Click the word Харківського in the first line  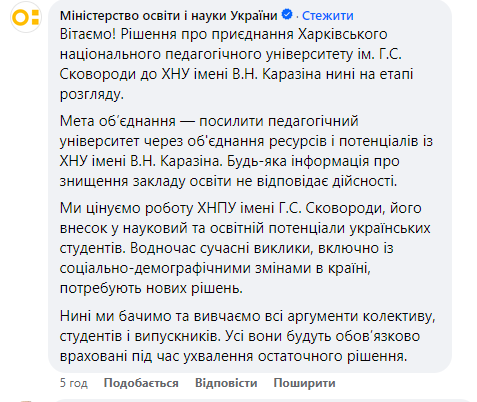click(x=343, y=35)
